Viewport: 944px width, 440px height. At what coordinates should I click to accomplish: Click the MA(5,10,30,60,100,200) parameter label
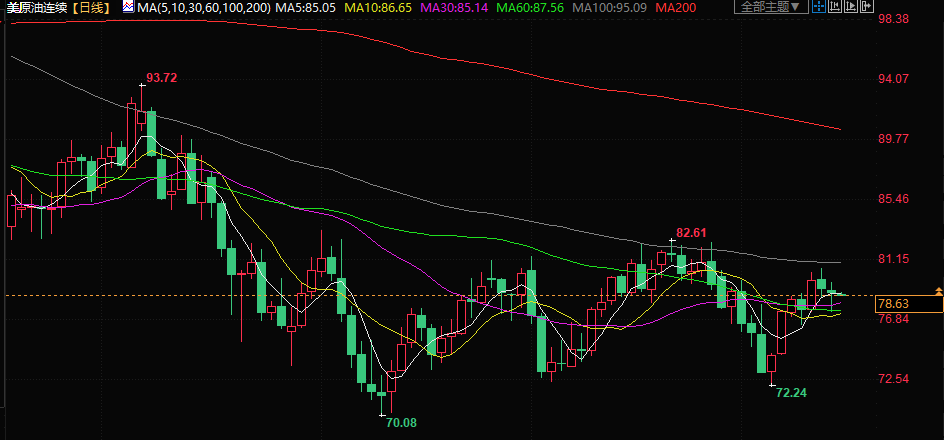coord(204,8)
